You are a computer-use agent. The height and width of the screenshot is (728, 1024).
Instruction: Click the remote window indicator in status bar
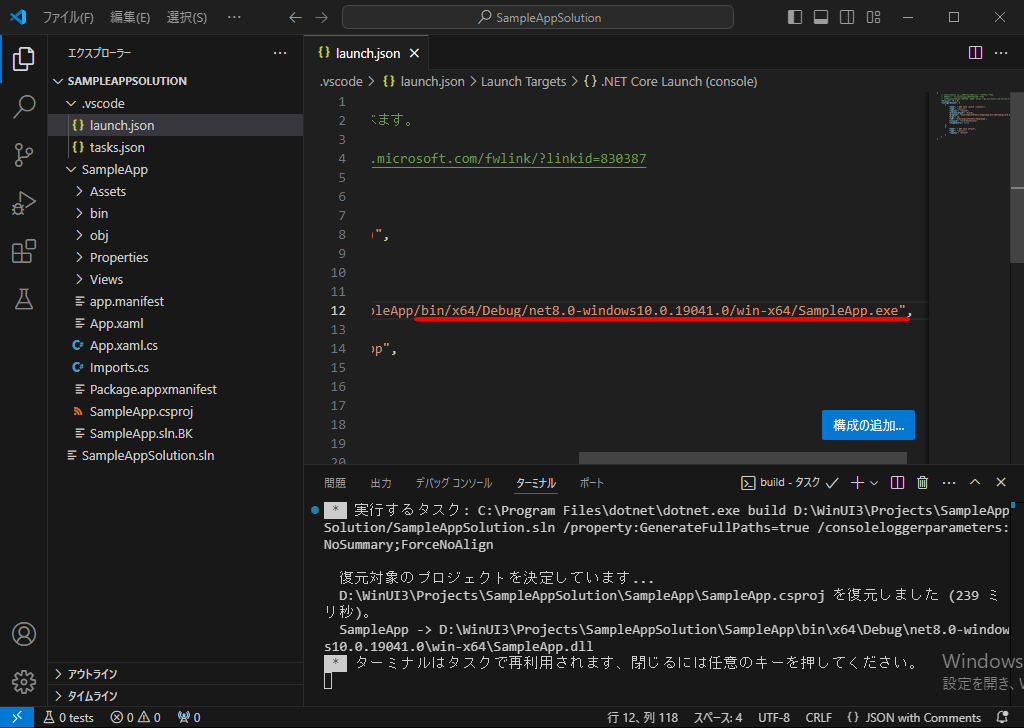[17, 717]
